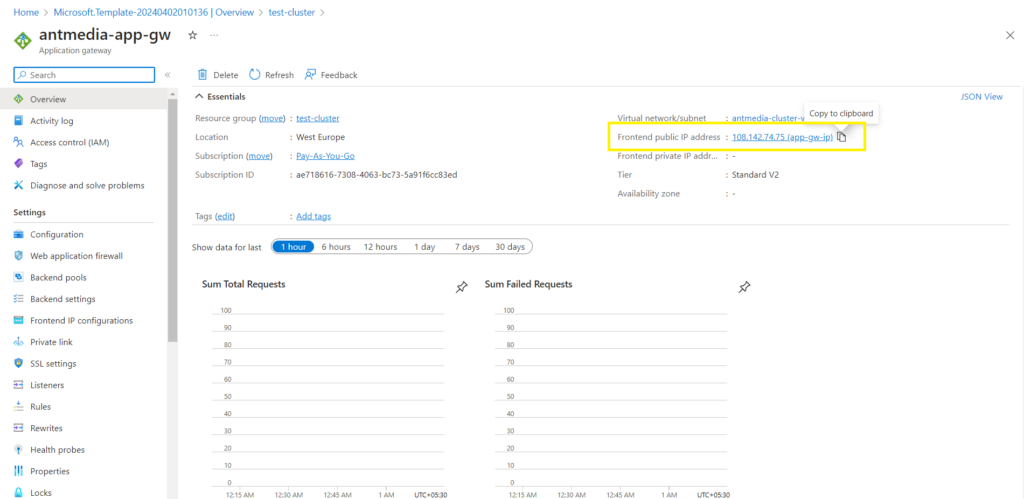Pin the Sum Failed Requests chart
Viewport: 1024px width, 499px height.
pyautogui.click(x=744, y=287)
